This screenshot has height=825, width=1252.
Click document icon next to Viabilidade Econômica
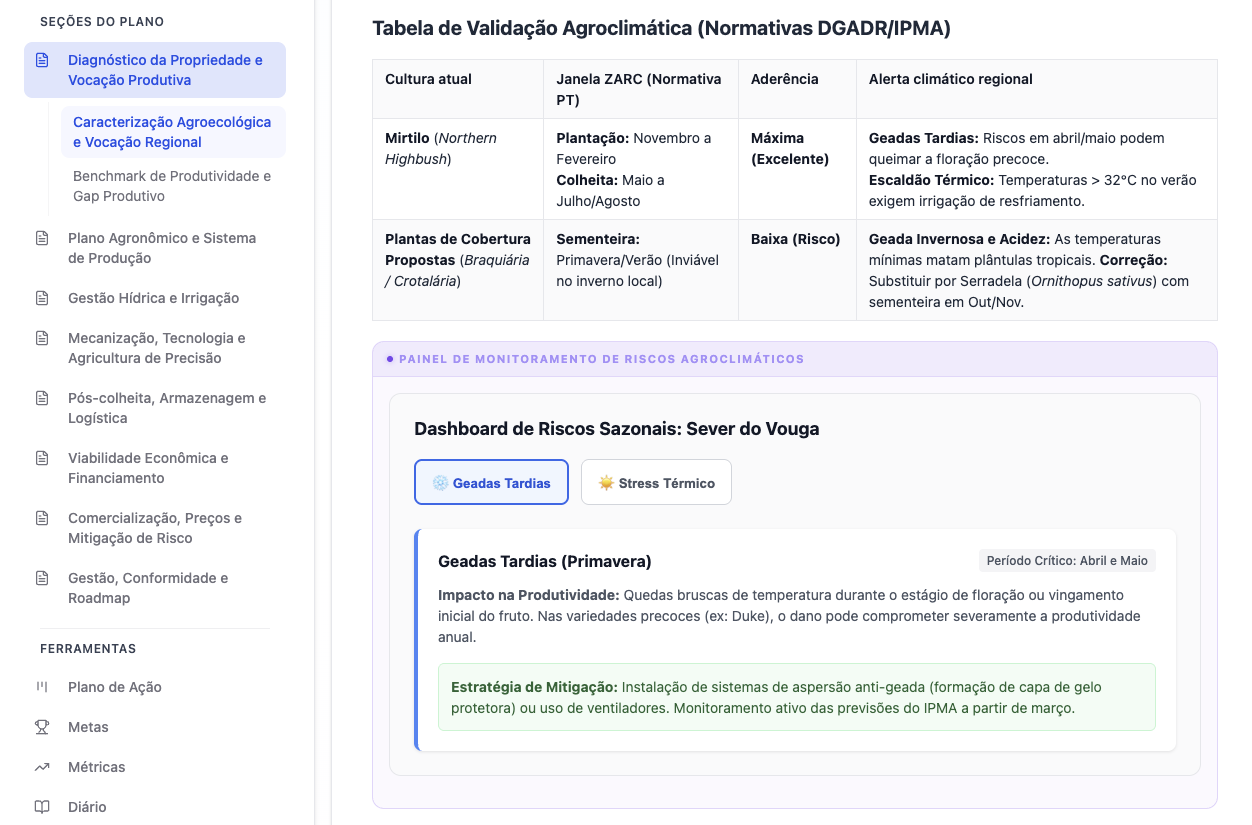tap(42, 458)
